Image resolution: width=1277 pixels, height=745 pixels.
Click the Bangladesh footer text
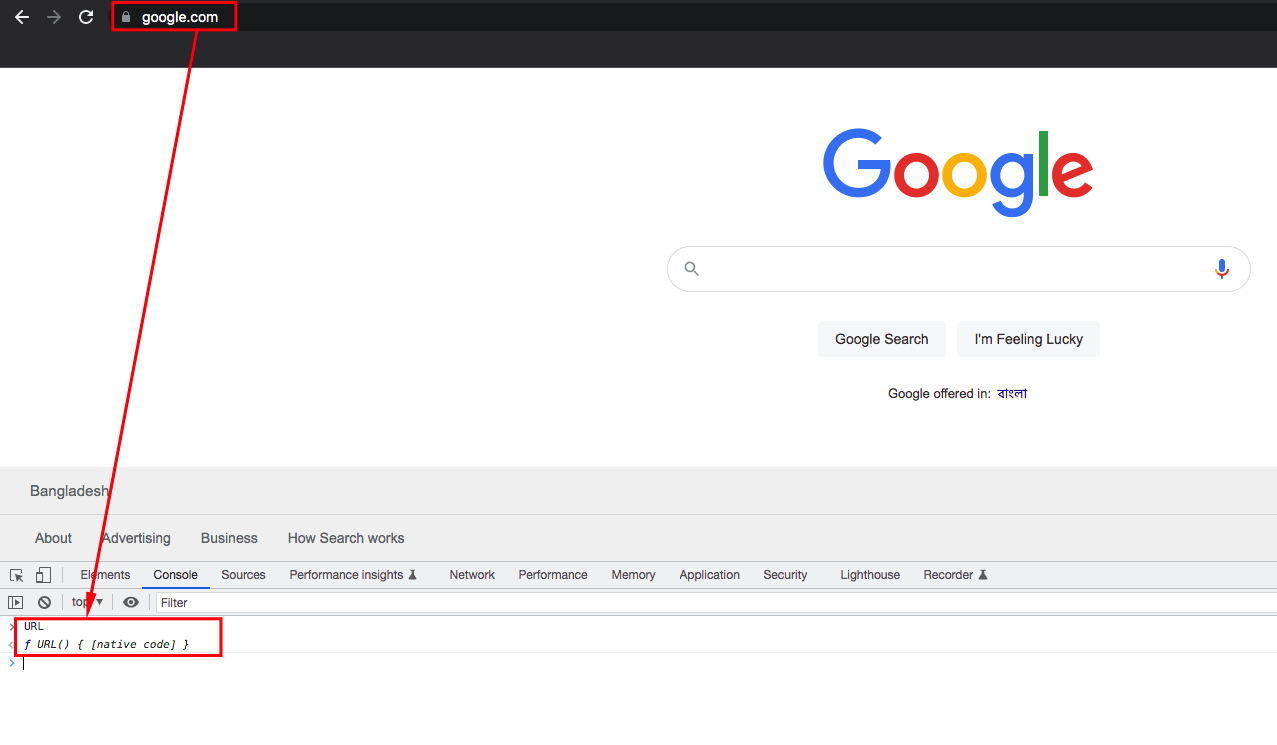point(69,491)
